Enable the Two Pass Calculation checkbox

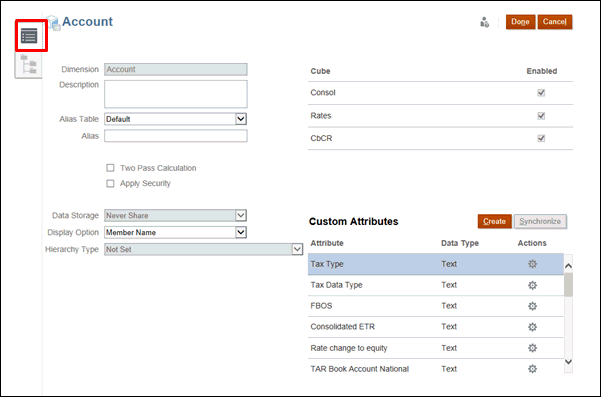pyautogui.click(x=110, y=168)
